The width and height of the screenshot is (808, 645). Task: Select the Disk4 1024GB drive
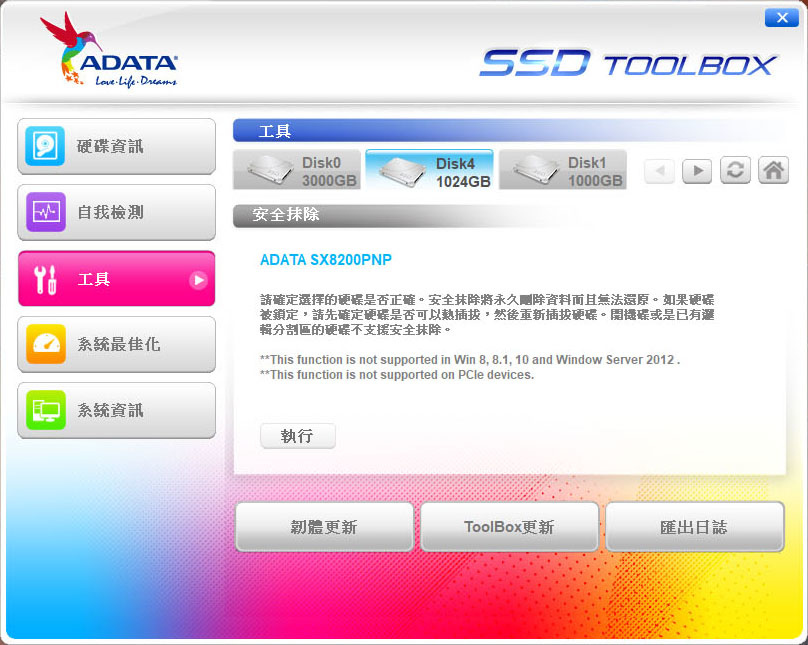tap(429, 170)
